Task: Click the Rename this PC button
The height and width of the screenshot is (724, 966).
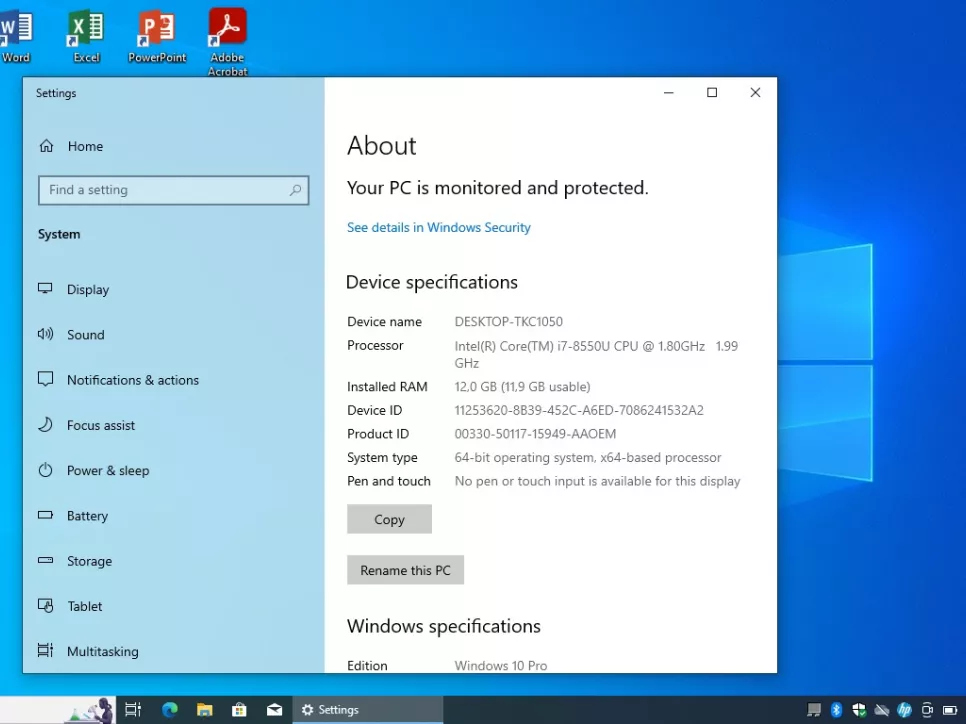Action: 405,570
